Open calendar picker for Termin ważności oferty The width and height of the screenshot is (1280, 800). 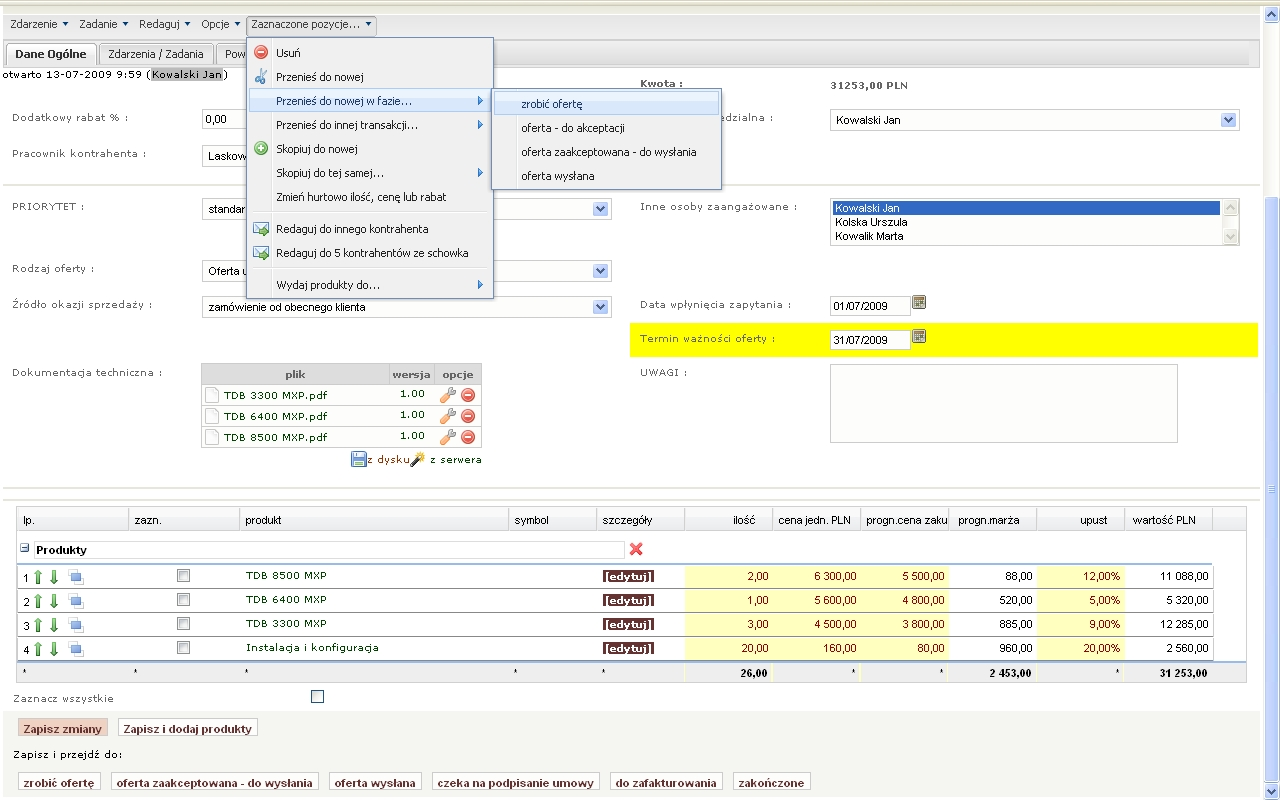click(919, 337)
